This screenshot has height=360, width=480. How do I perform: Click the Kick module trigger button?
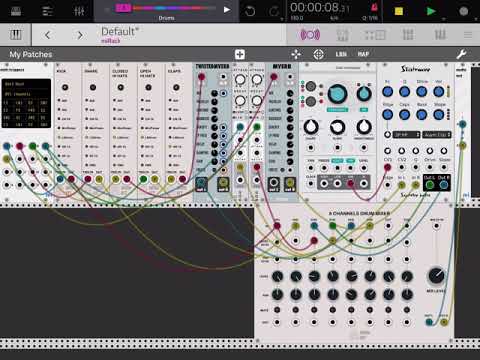pos(65,87)
